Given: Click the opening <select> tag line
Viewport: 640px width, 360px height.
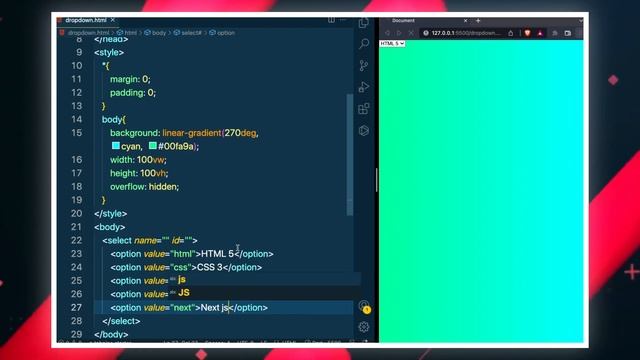Looking at the screenshot, I should (150, 240).
